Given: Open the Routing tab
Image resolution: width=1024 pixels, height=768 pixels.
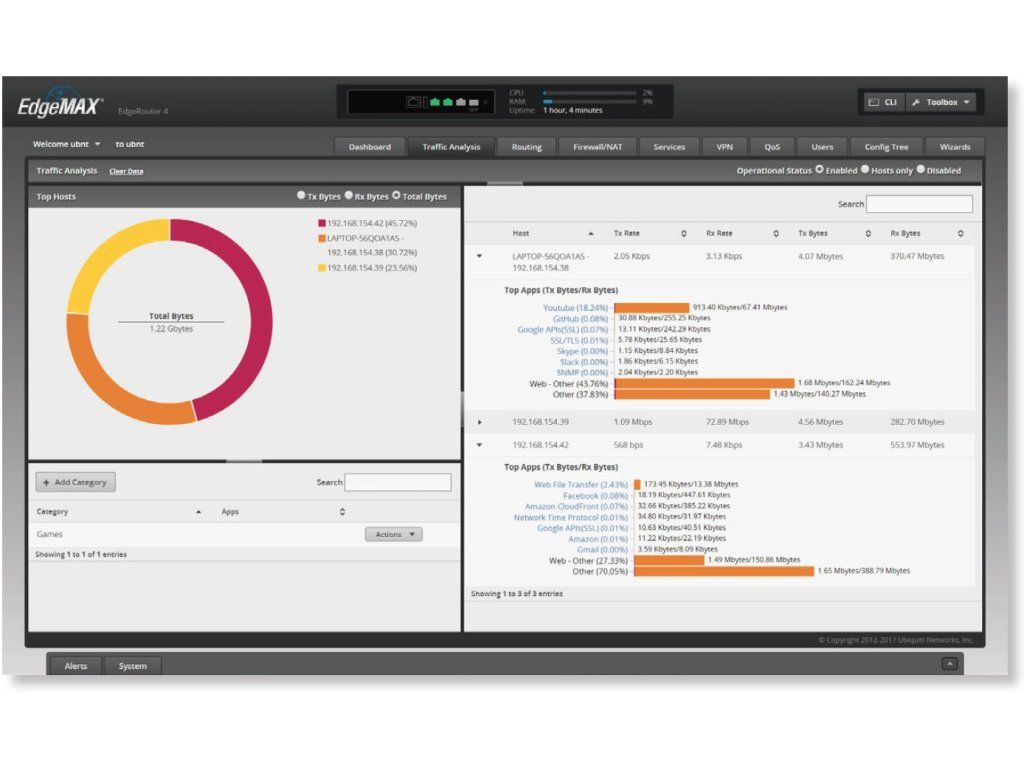Looking at the screenshot, I should [526, 147].
